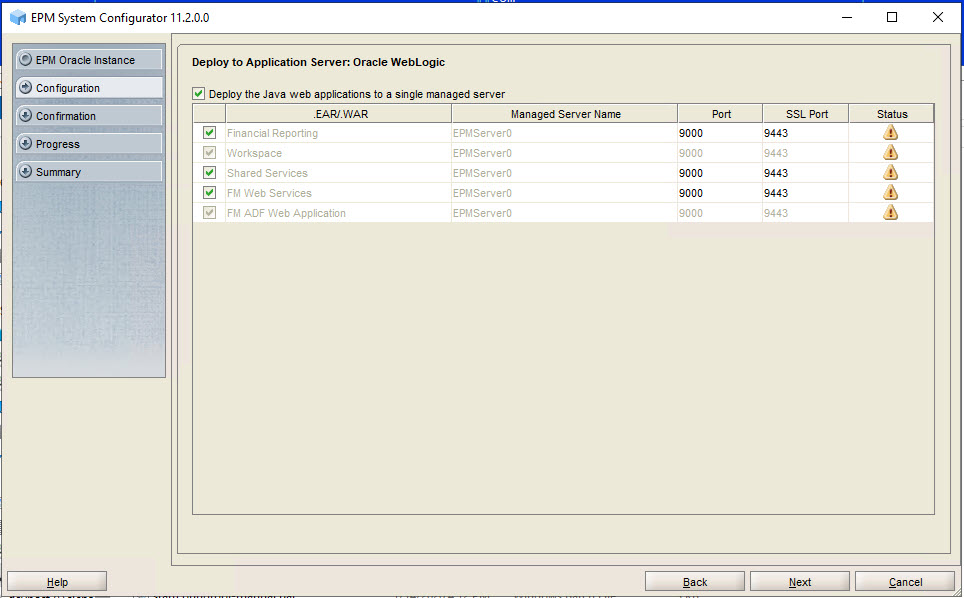Click warning status icon for Shared Services
Screen dimensions: 964x598
(x=890, y=173)
